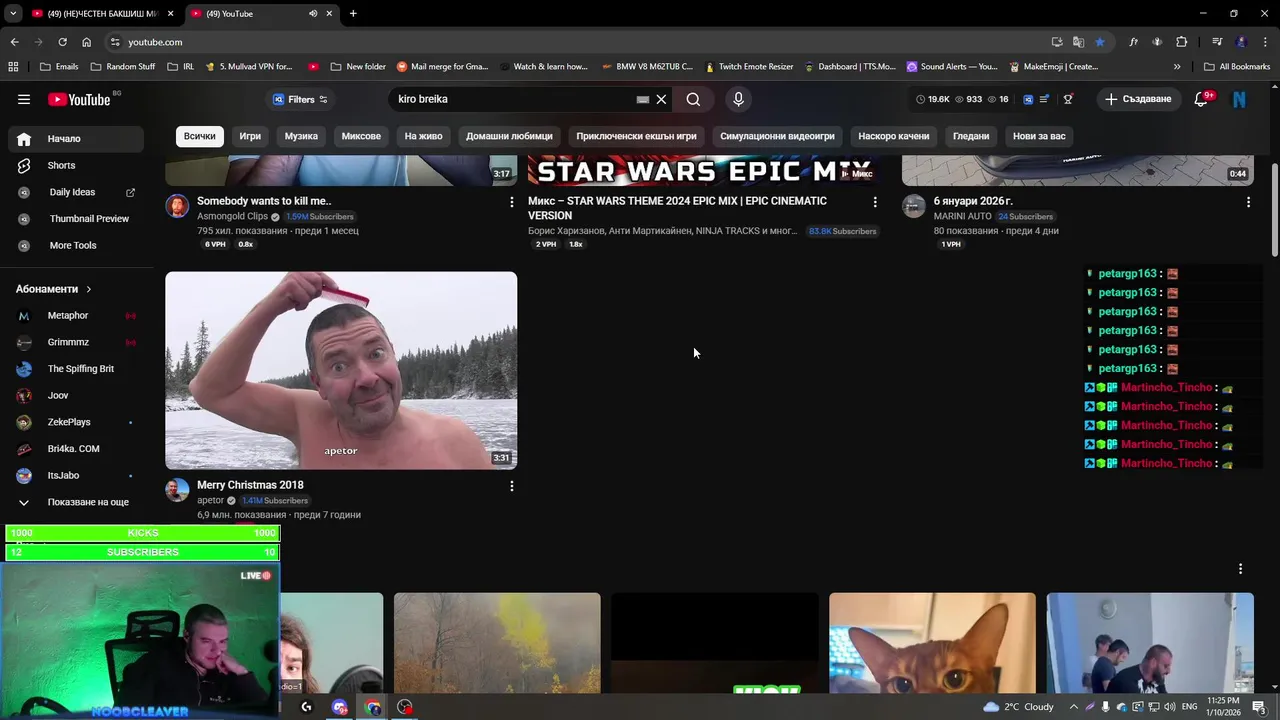
Task: Open options for Merry Christmas 2018 video
Action: (512, 486)
